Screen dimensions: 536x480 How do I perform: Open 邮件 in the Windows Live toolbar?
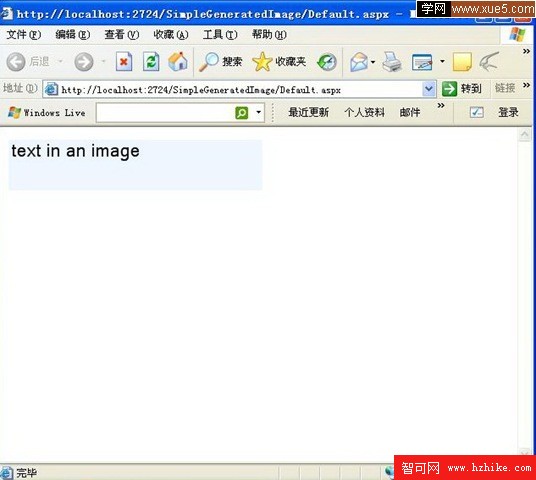410,112
